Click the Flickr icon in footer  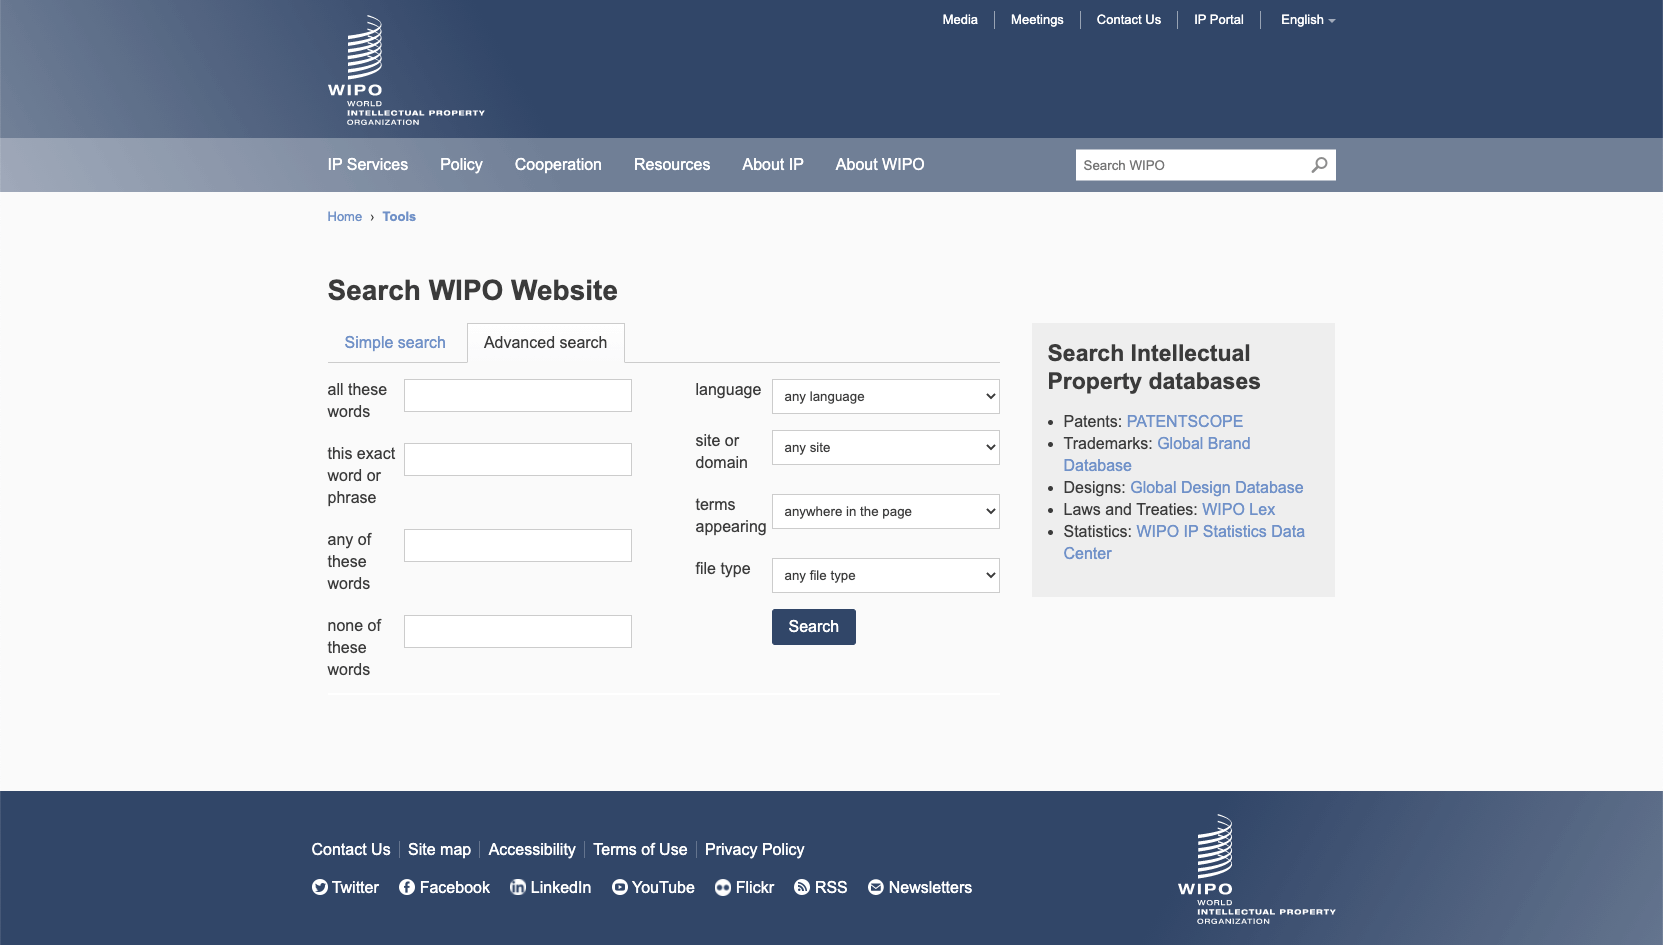723,887
